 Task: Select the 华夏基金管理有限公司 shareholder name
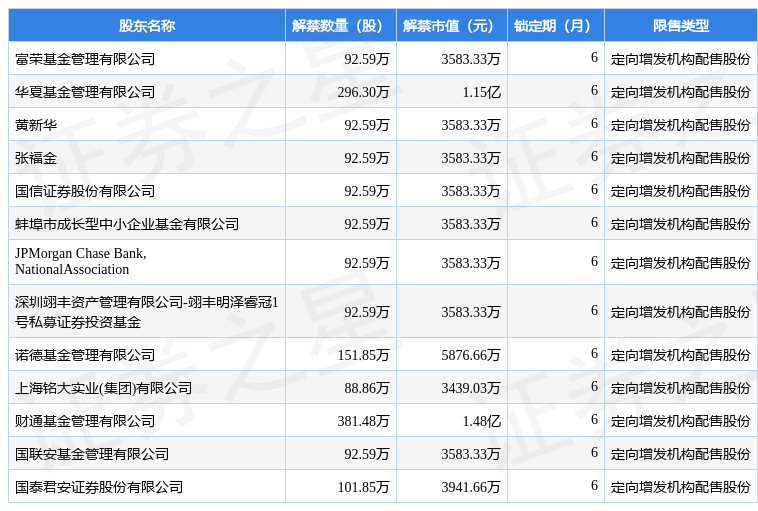[x=85, y=92]
